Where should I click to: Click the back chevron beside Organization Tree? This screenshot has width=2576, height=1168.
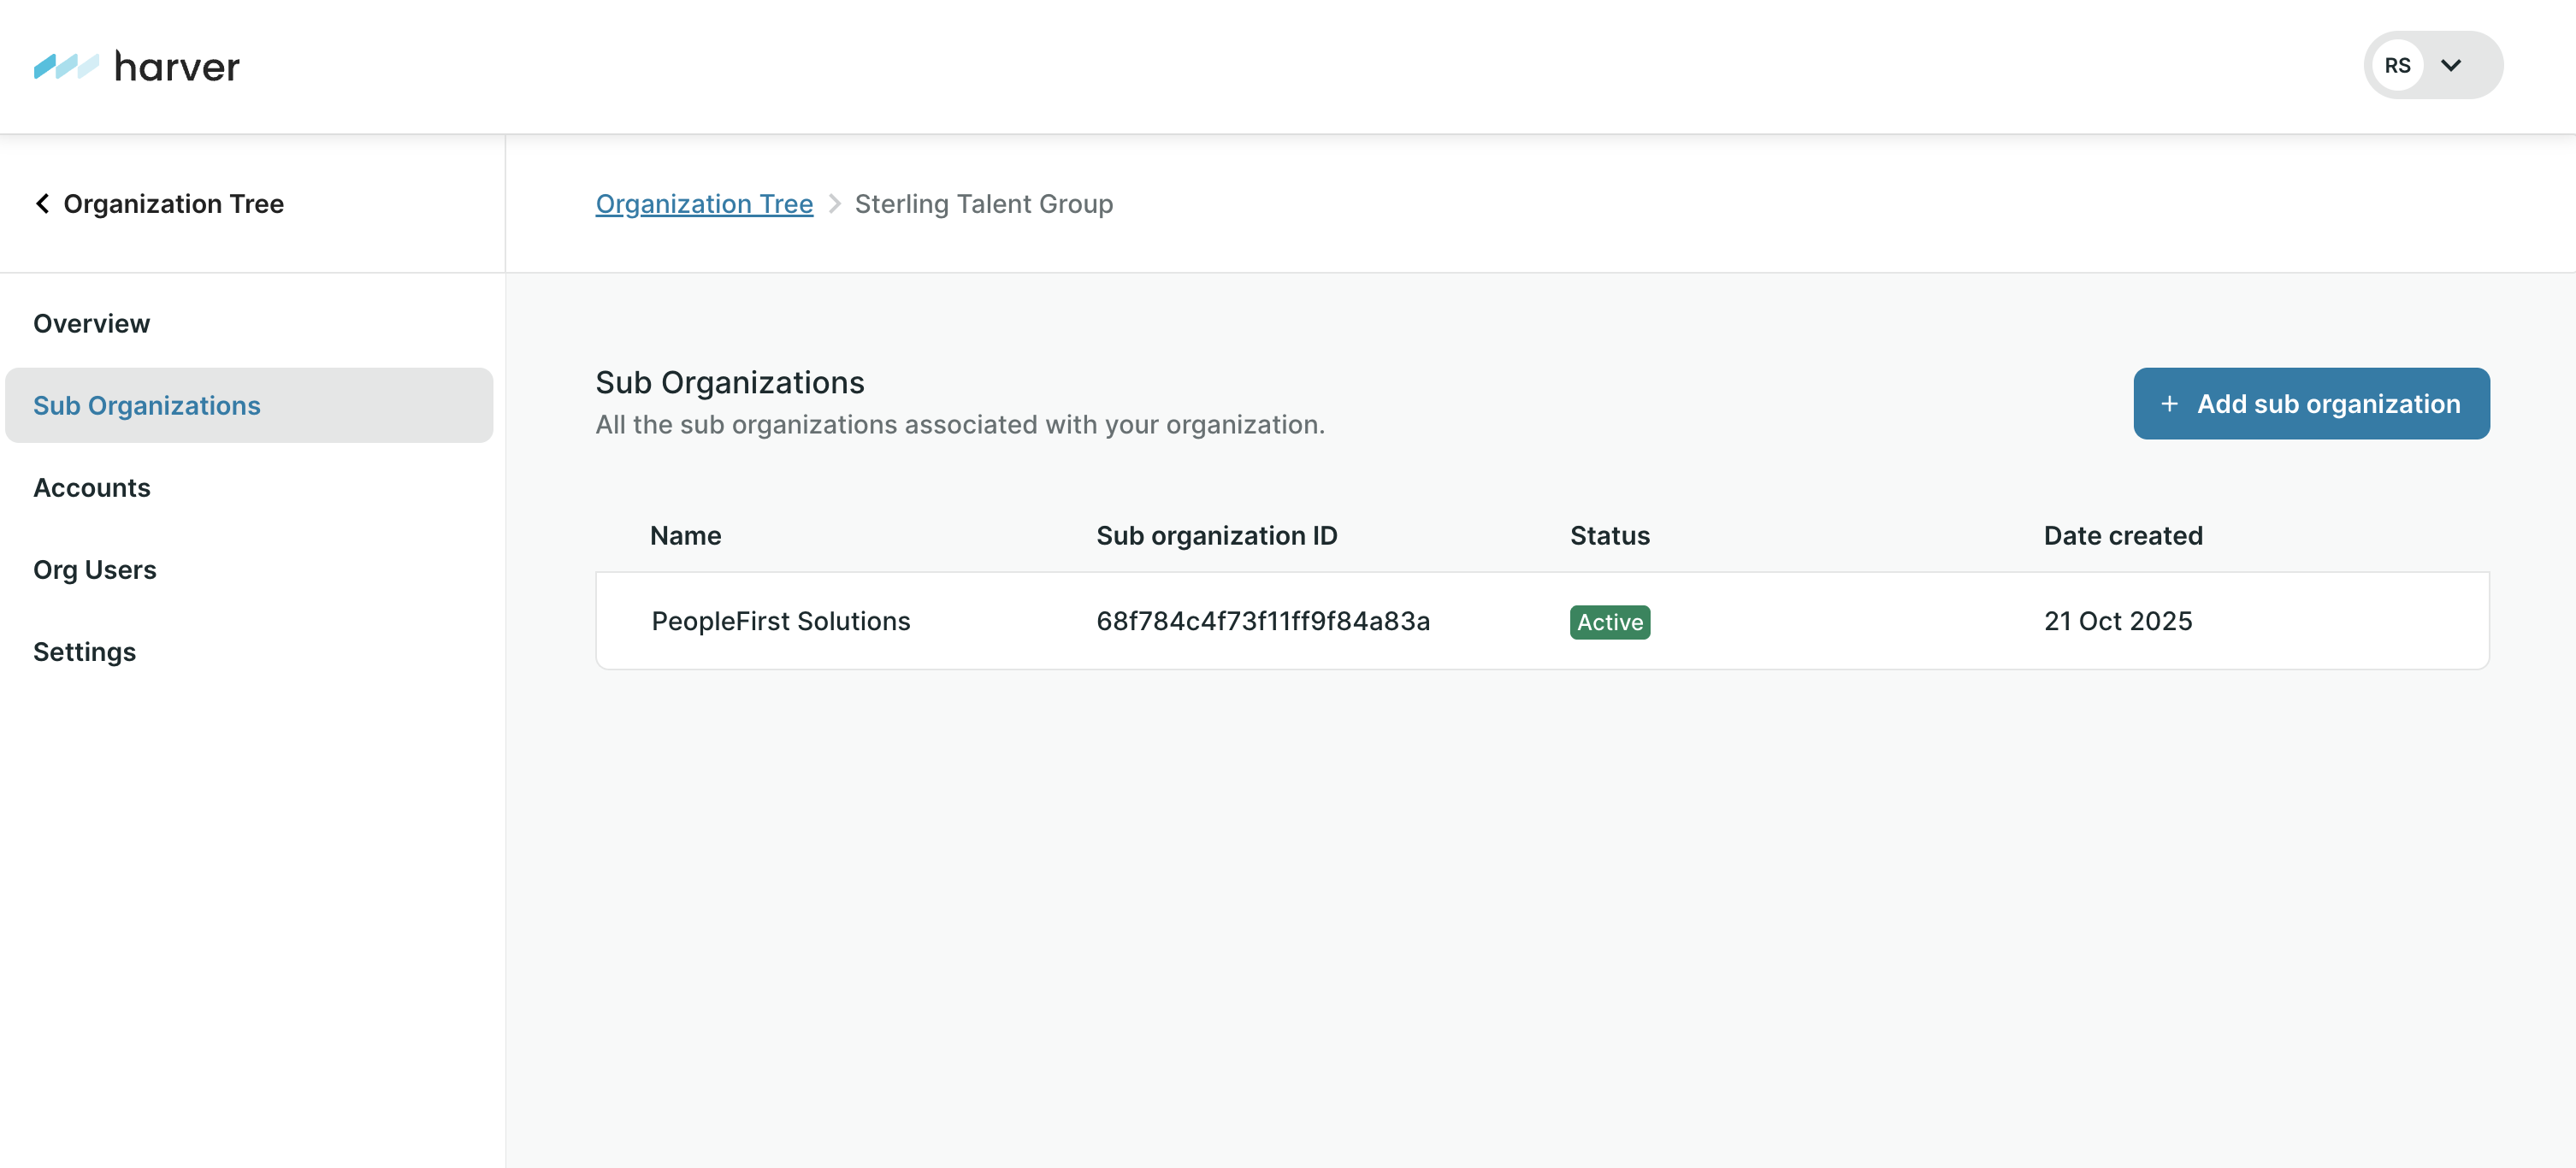(x=42, y=204)
